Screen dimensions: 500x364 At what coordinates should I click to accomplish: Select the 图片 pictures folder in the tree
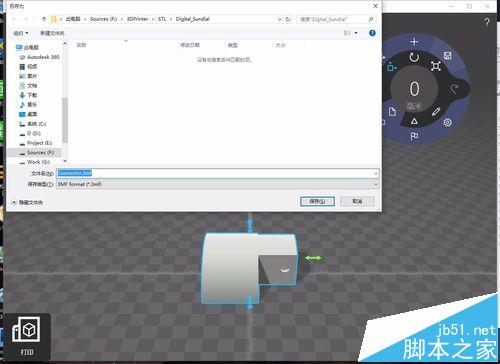click(28, 76)
